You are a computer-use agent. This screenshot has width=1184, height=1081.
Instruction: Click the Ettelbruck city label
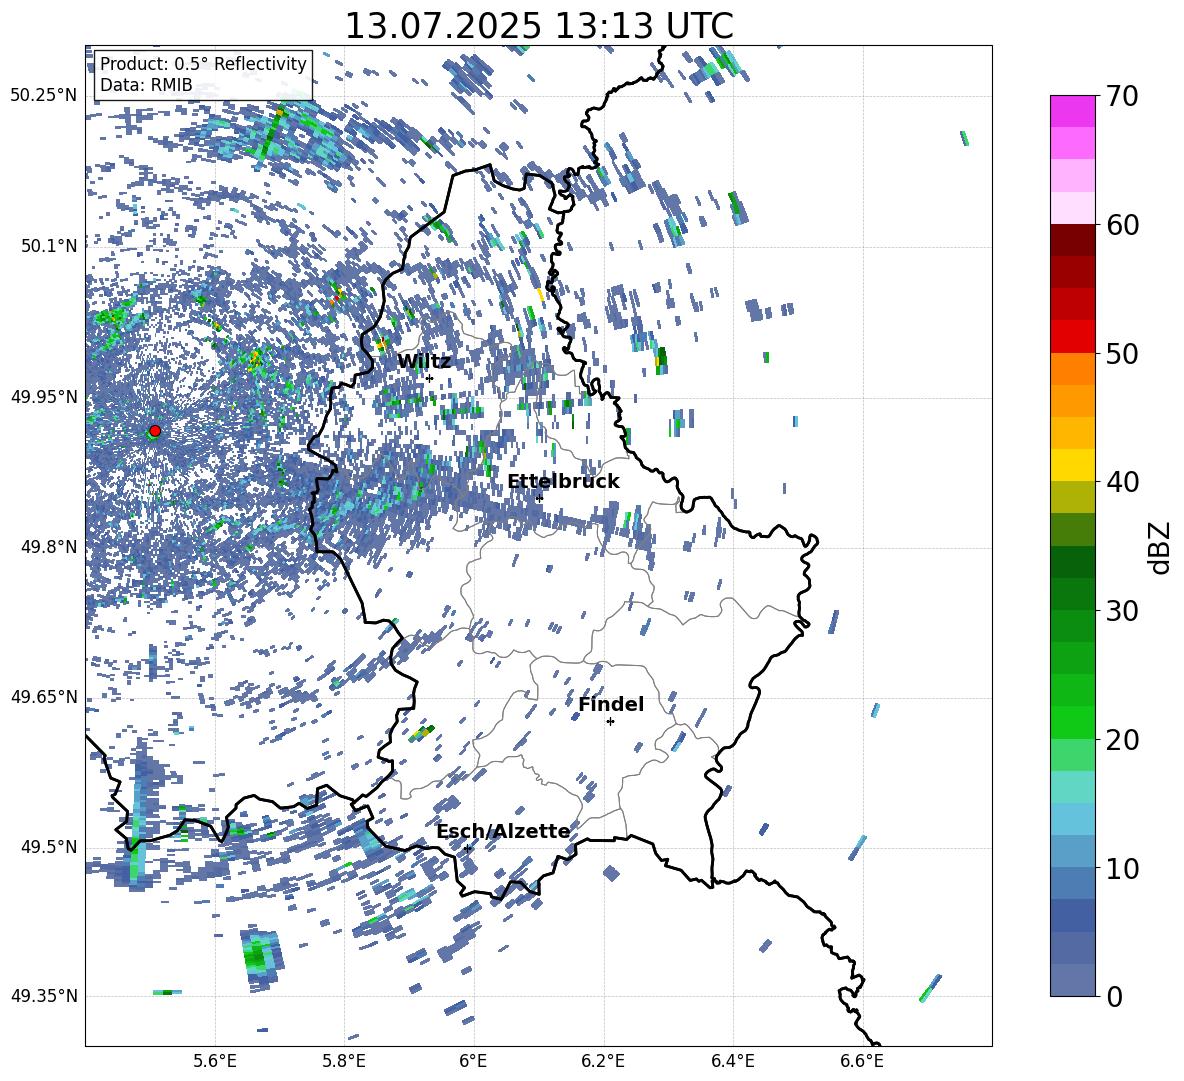[x=563, y=482]
